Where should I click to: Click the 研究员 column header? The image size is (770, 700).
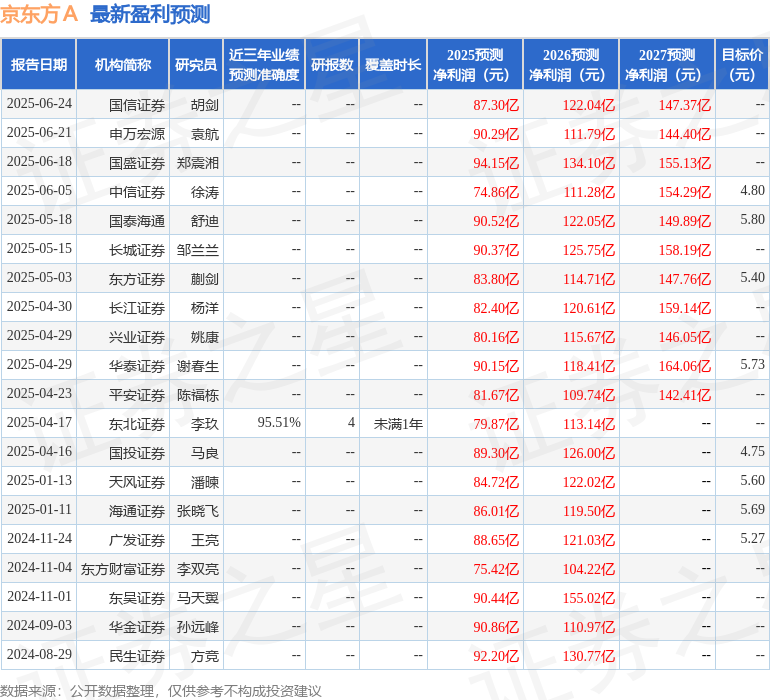click(195, 65)
